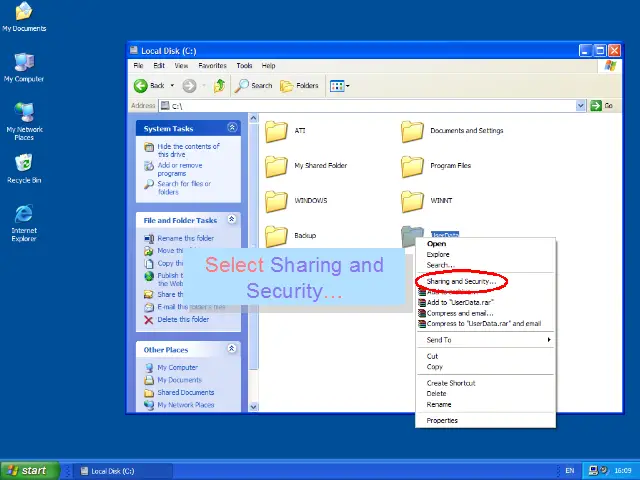Image resolution: width=640 pixels, height=480 pixels.
Task: Collapse the File and Folder Tasks panel
Action: pyautogui.click(x=232, y=220)
